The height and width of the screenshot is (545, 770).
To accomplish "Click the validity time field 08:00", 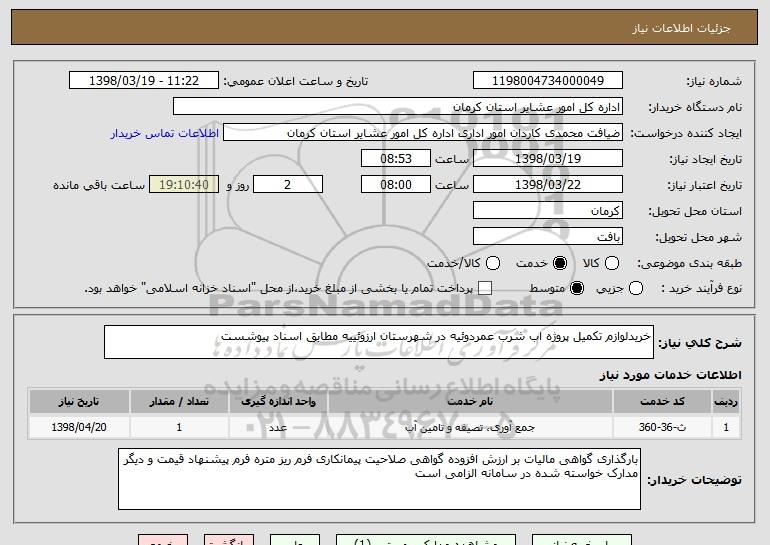I will pos(396,185).
